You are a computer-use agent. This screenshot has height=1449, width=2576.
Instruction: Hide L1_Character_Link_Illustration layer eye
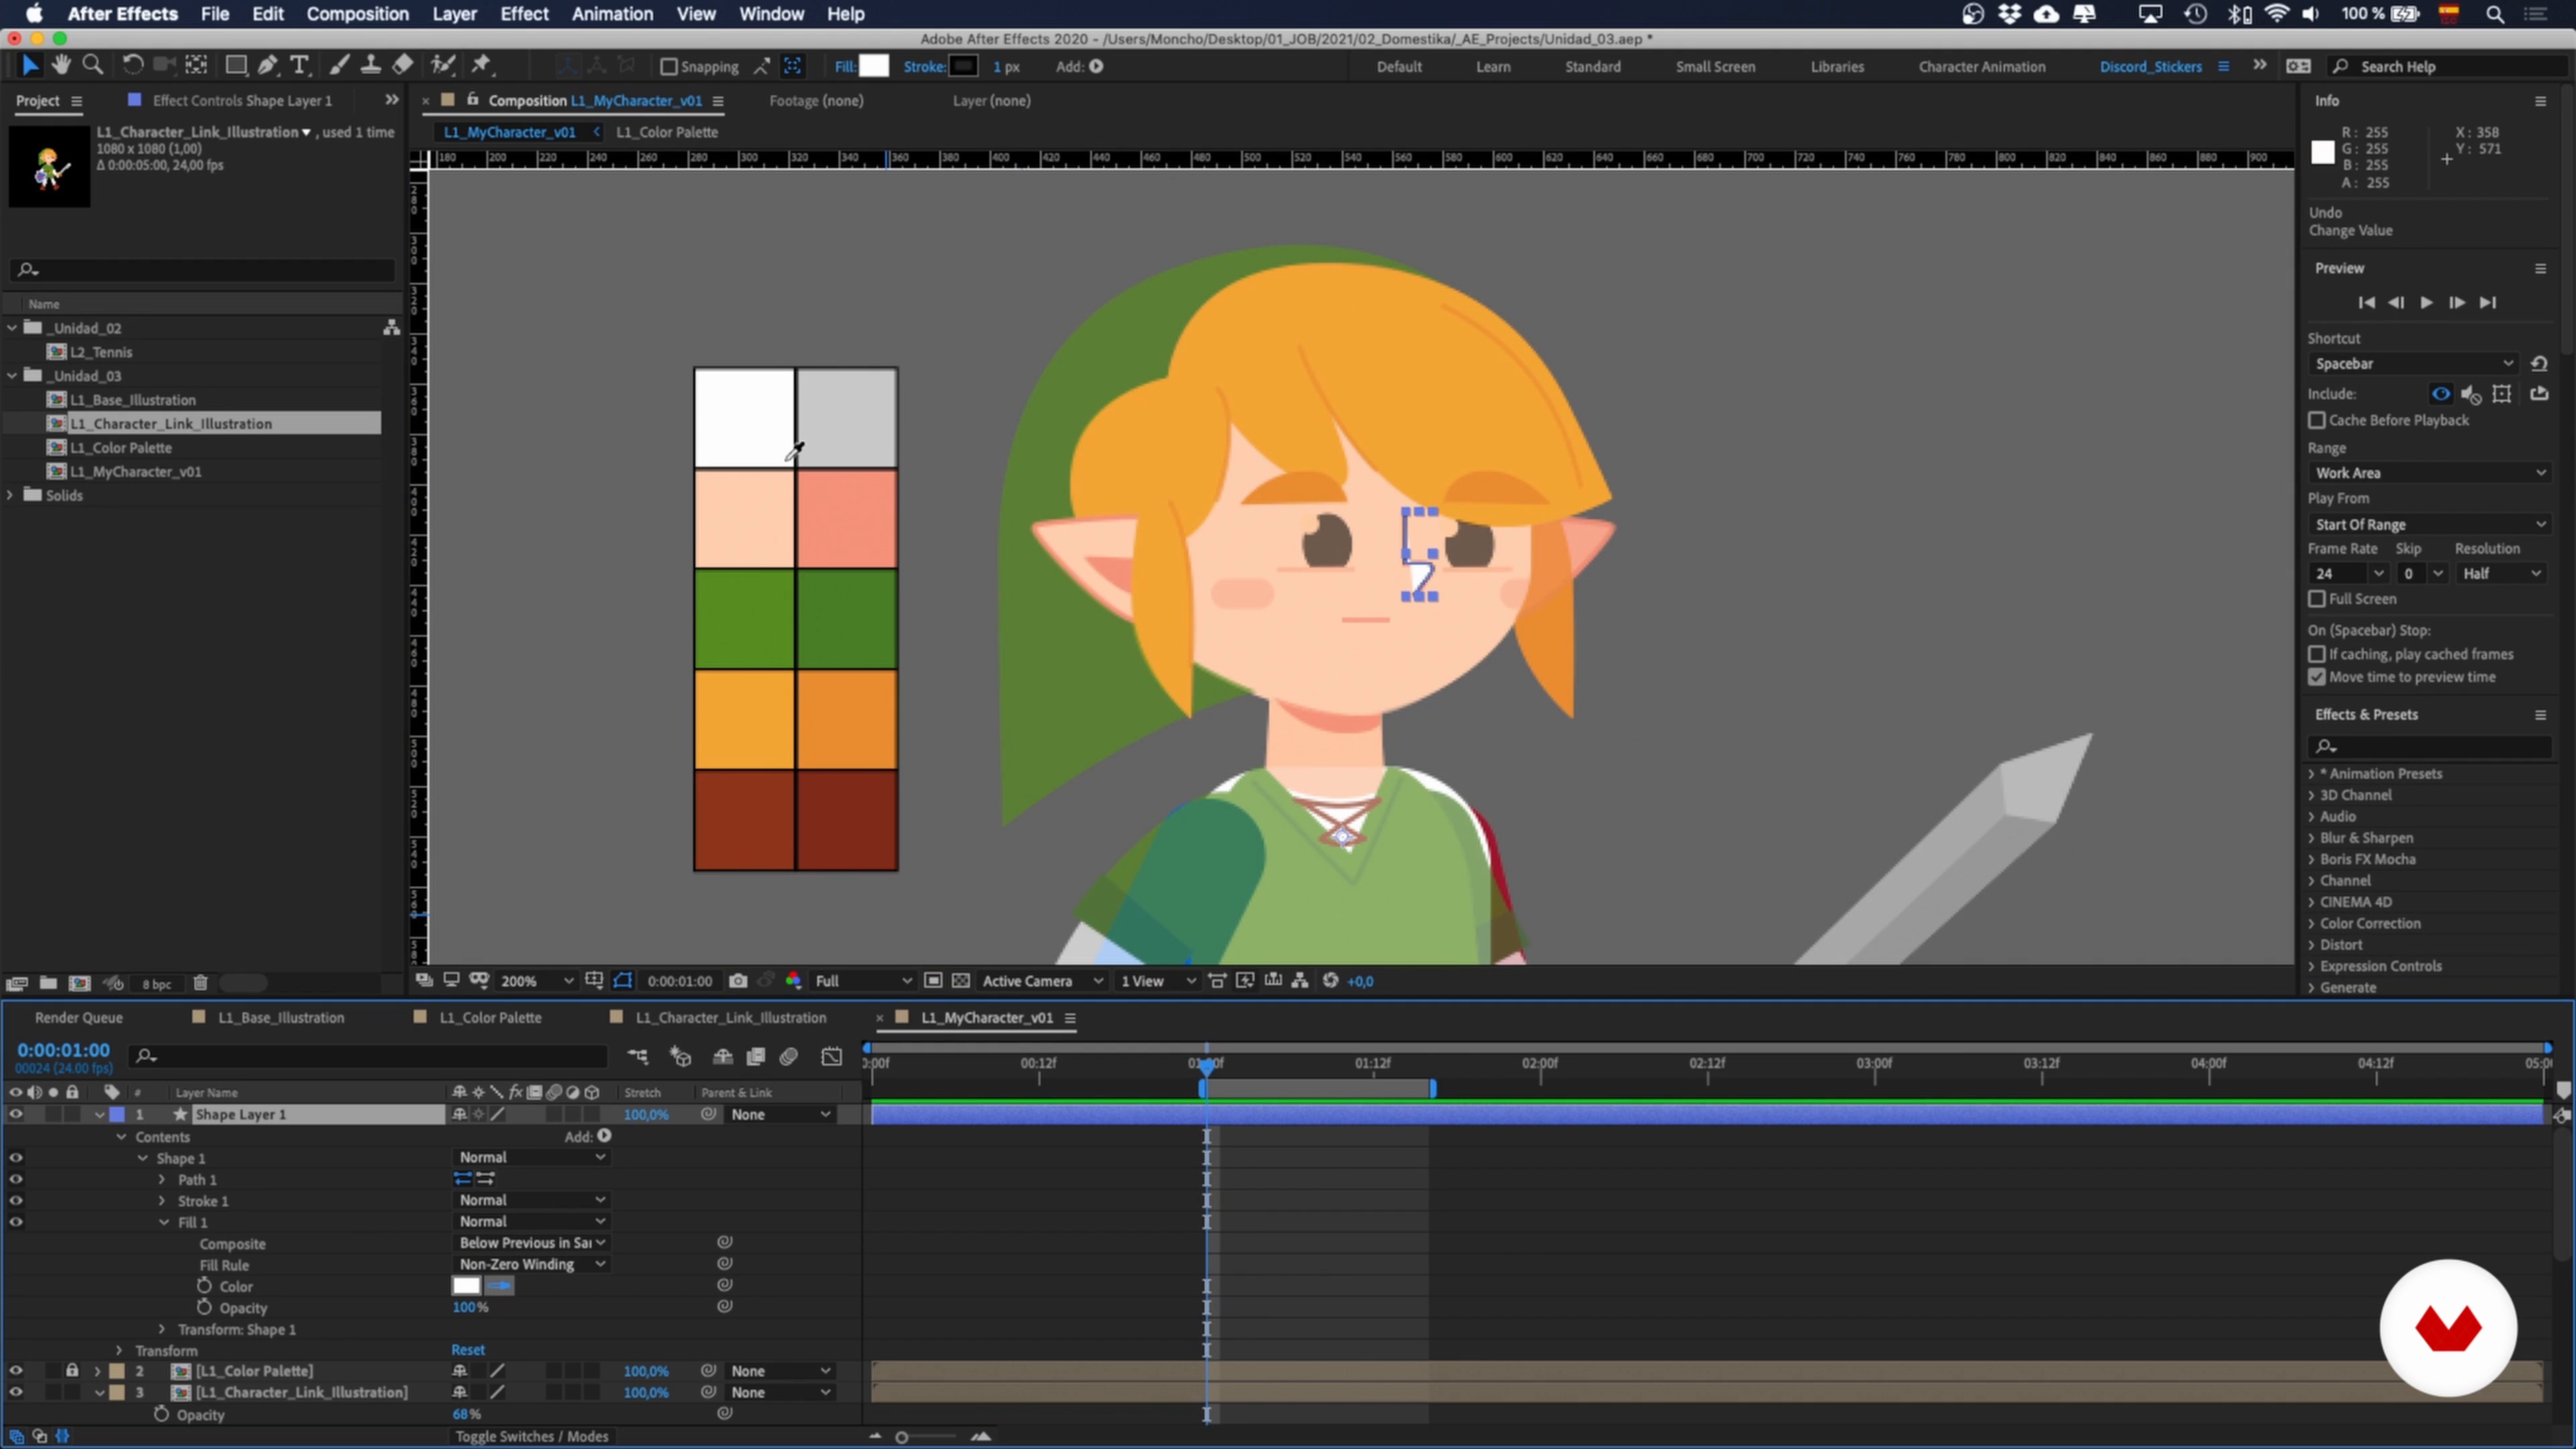pos(15,1392)
